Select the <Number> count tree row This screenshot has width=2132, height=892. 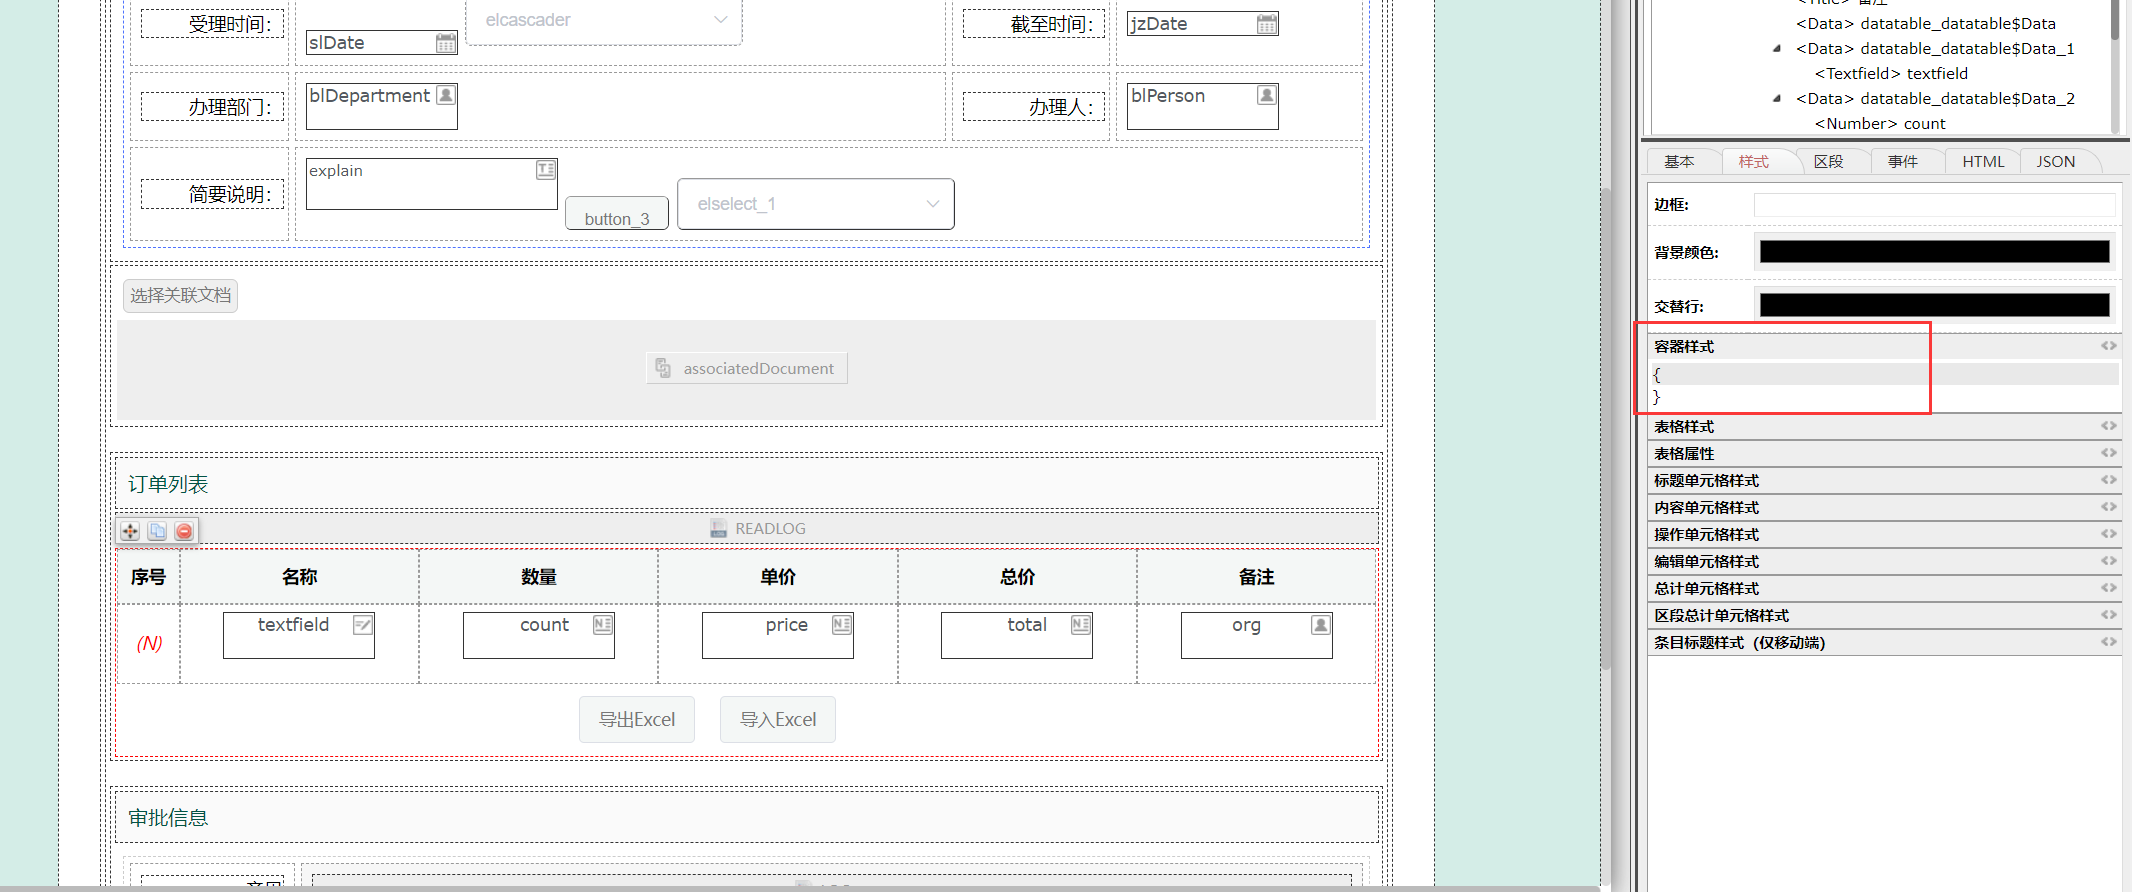(1880, 124)
